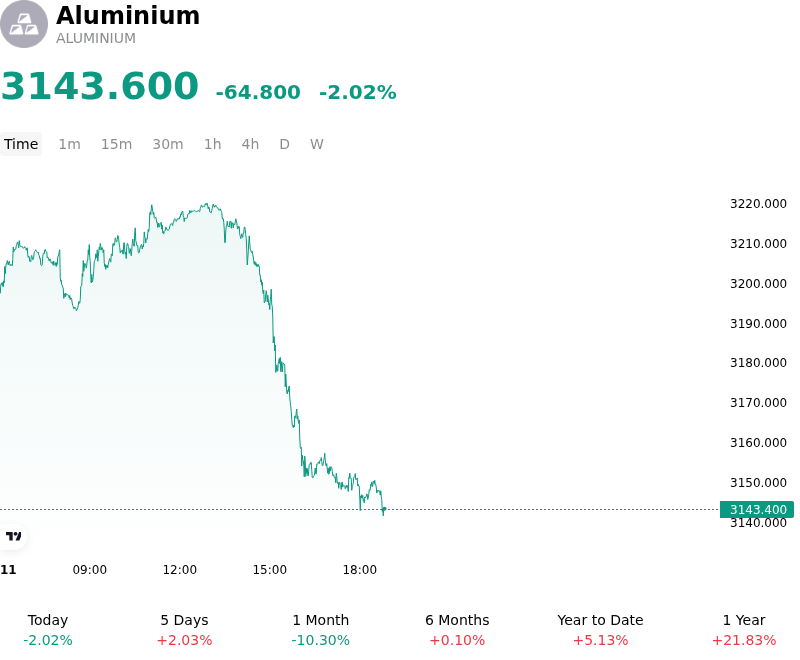Select the Today performance period
This screenshot has height=660, width=800.
(x=48, y=630)
